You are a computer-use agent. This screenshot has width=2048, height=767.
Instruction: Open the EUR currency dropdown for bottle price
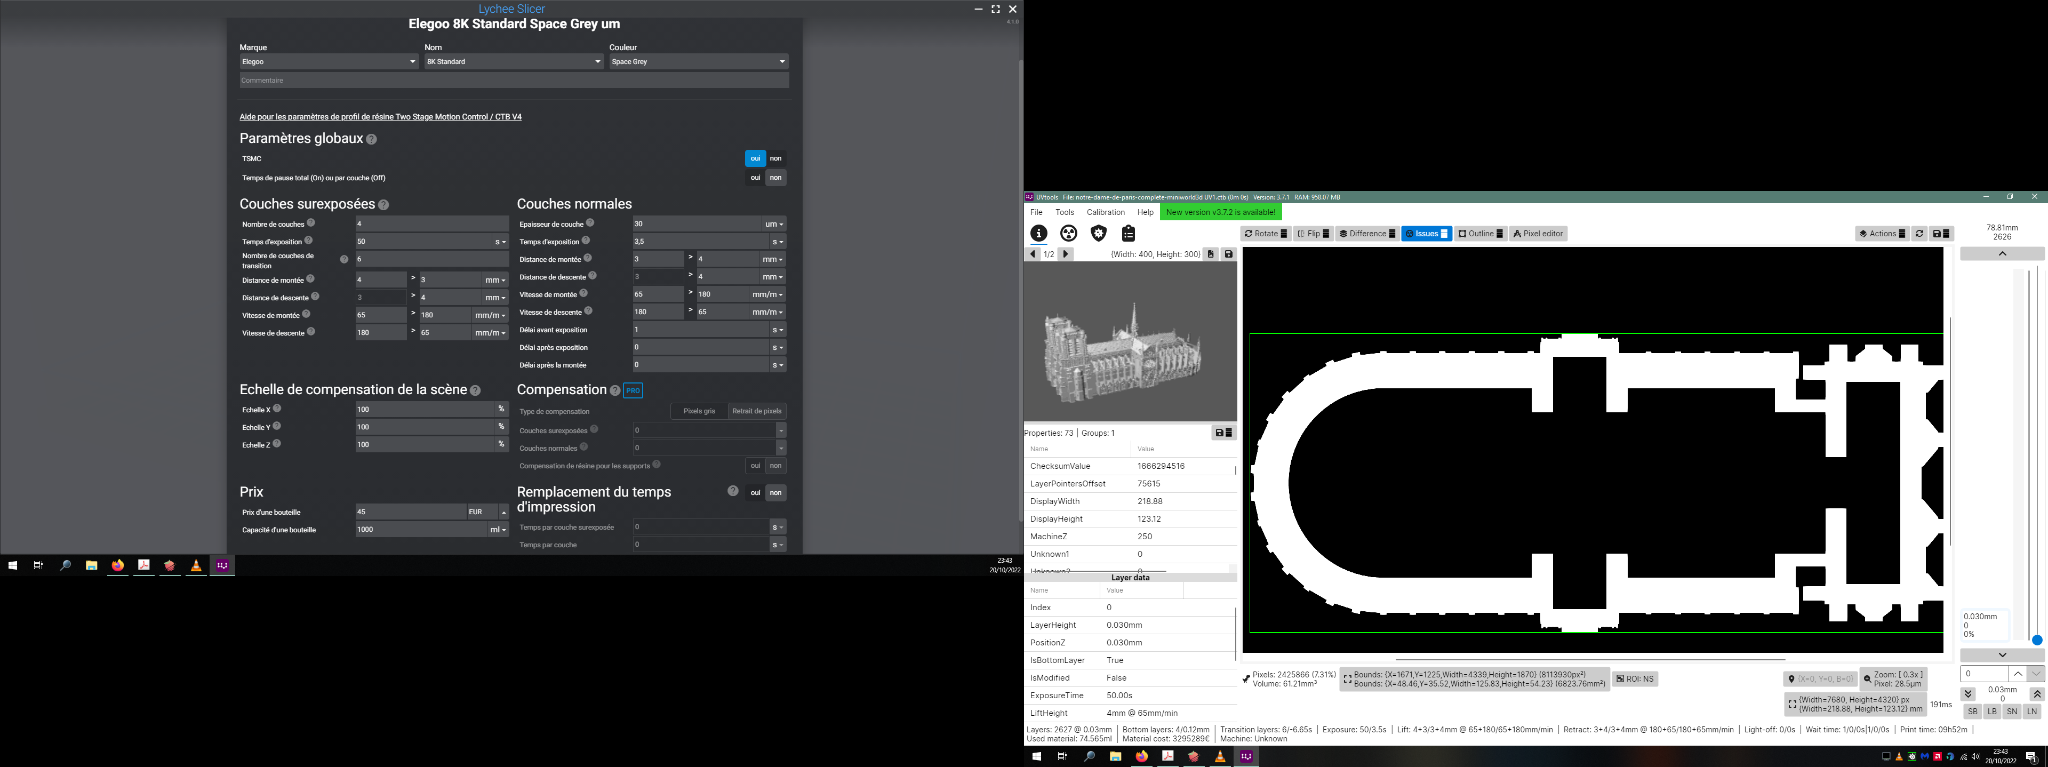(488, 512)
